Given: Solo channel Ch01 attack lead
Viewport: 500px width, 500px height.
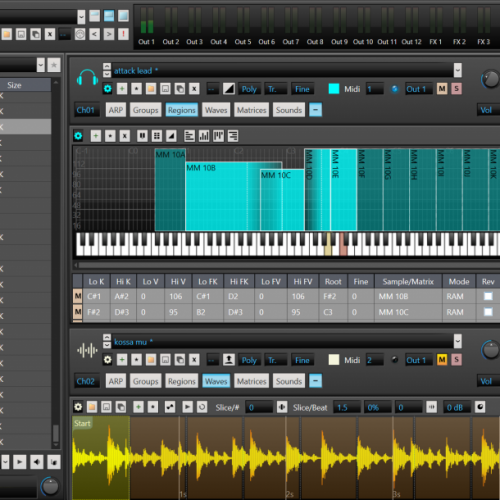Looking at the screenshot, I should coord(457,89).
